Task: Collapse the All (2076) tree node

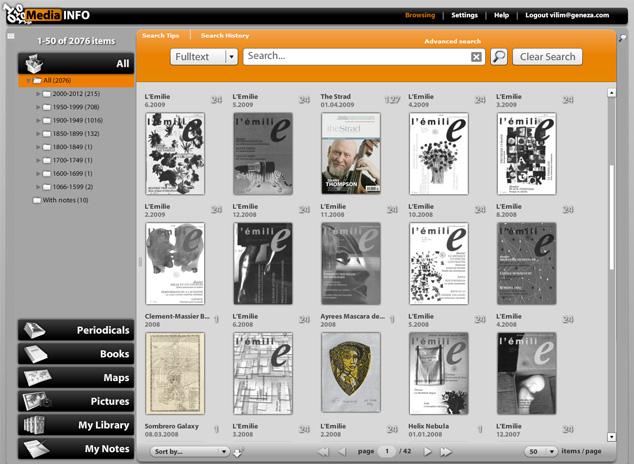Action: pyautogui.click(x=28, y=80)
